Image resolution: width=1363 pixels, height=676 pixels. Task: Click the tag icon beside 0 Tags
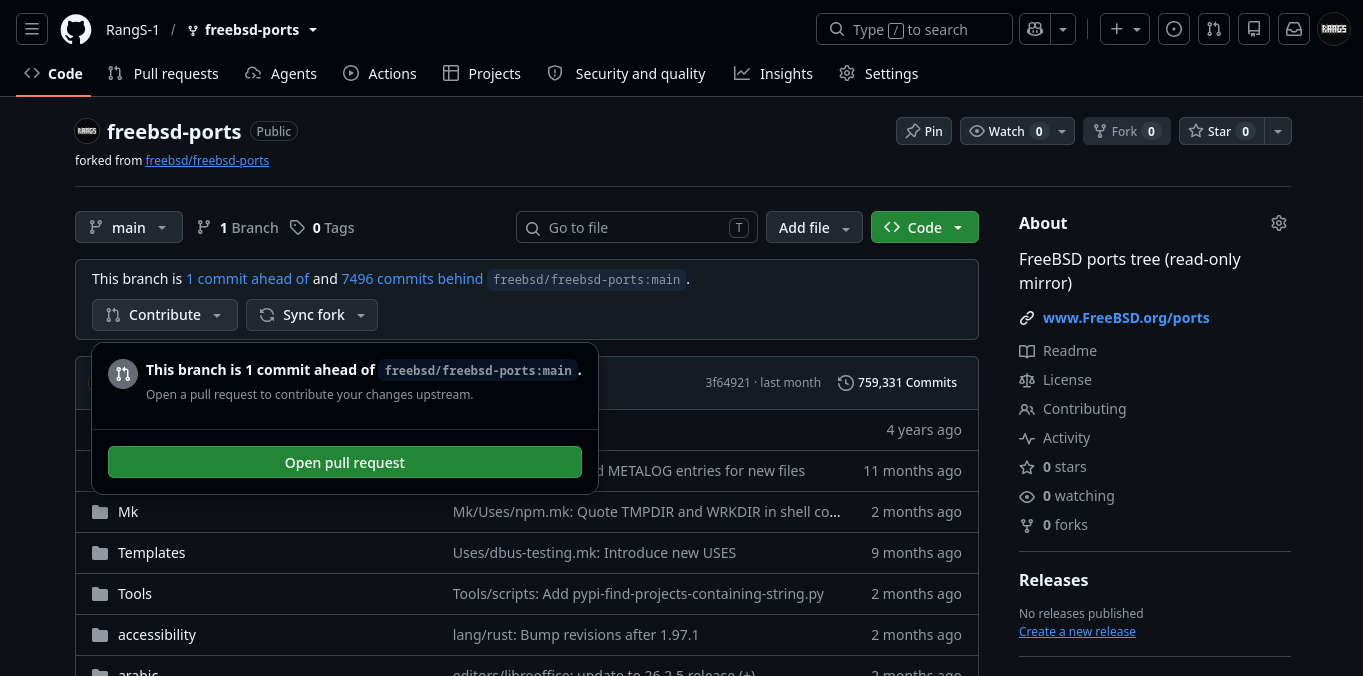coord(297,228)
